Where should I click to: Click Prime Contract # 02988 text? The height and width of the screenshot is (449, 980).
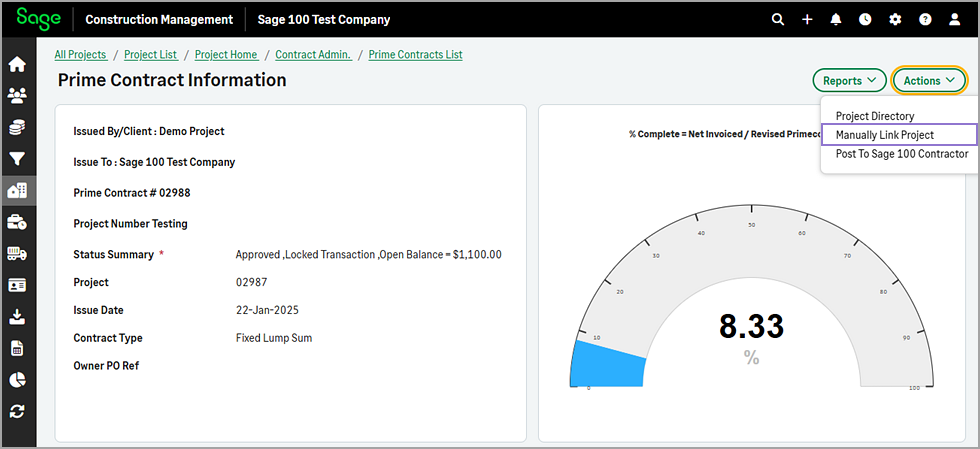(x=132, y=193)
